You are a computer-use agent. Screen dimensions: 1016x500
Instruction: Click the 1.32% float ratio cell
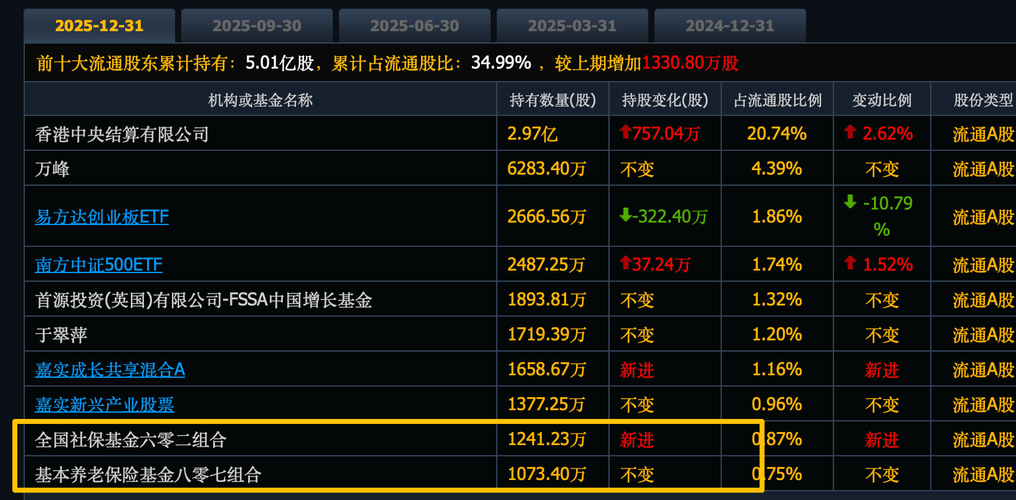[777, 300]
